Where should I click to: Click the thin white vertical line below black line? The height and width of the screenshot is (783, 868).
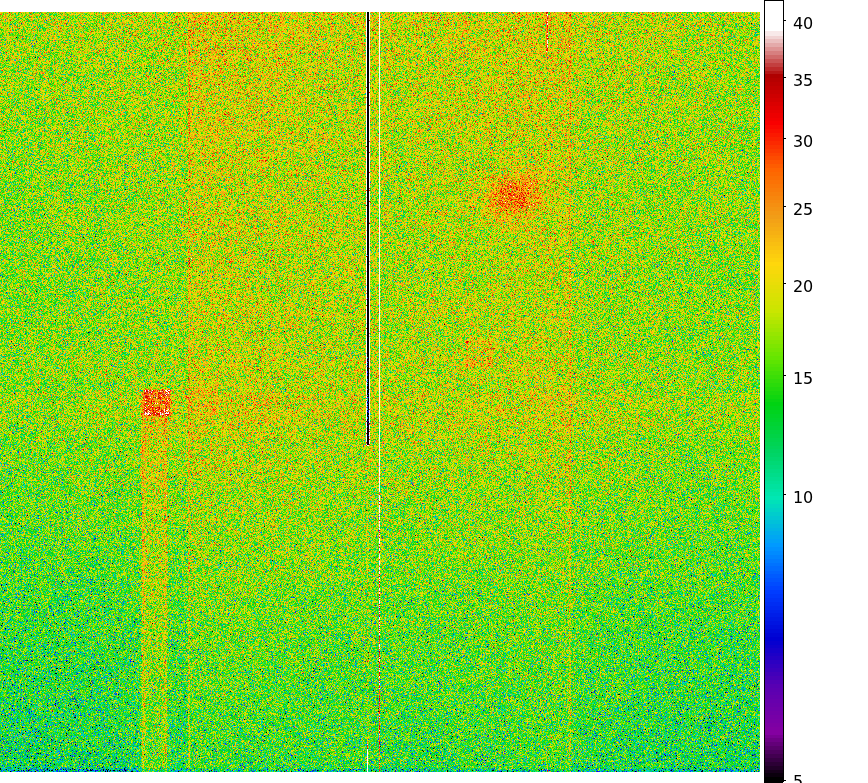point(367,600)
